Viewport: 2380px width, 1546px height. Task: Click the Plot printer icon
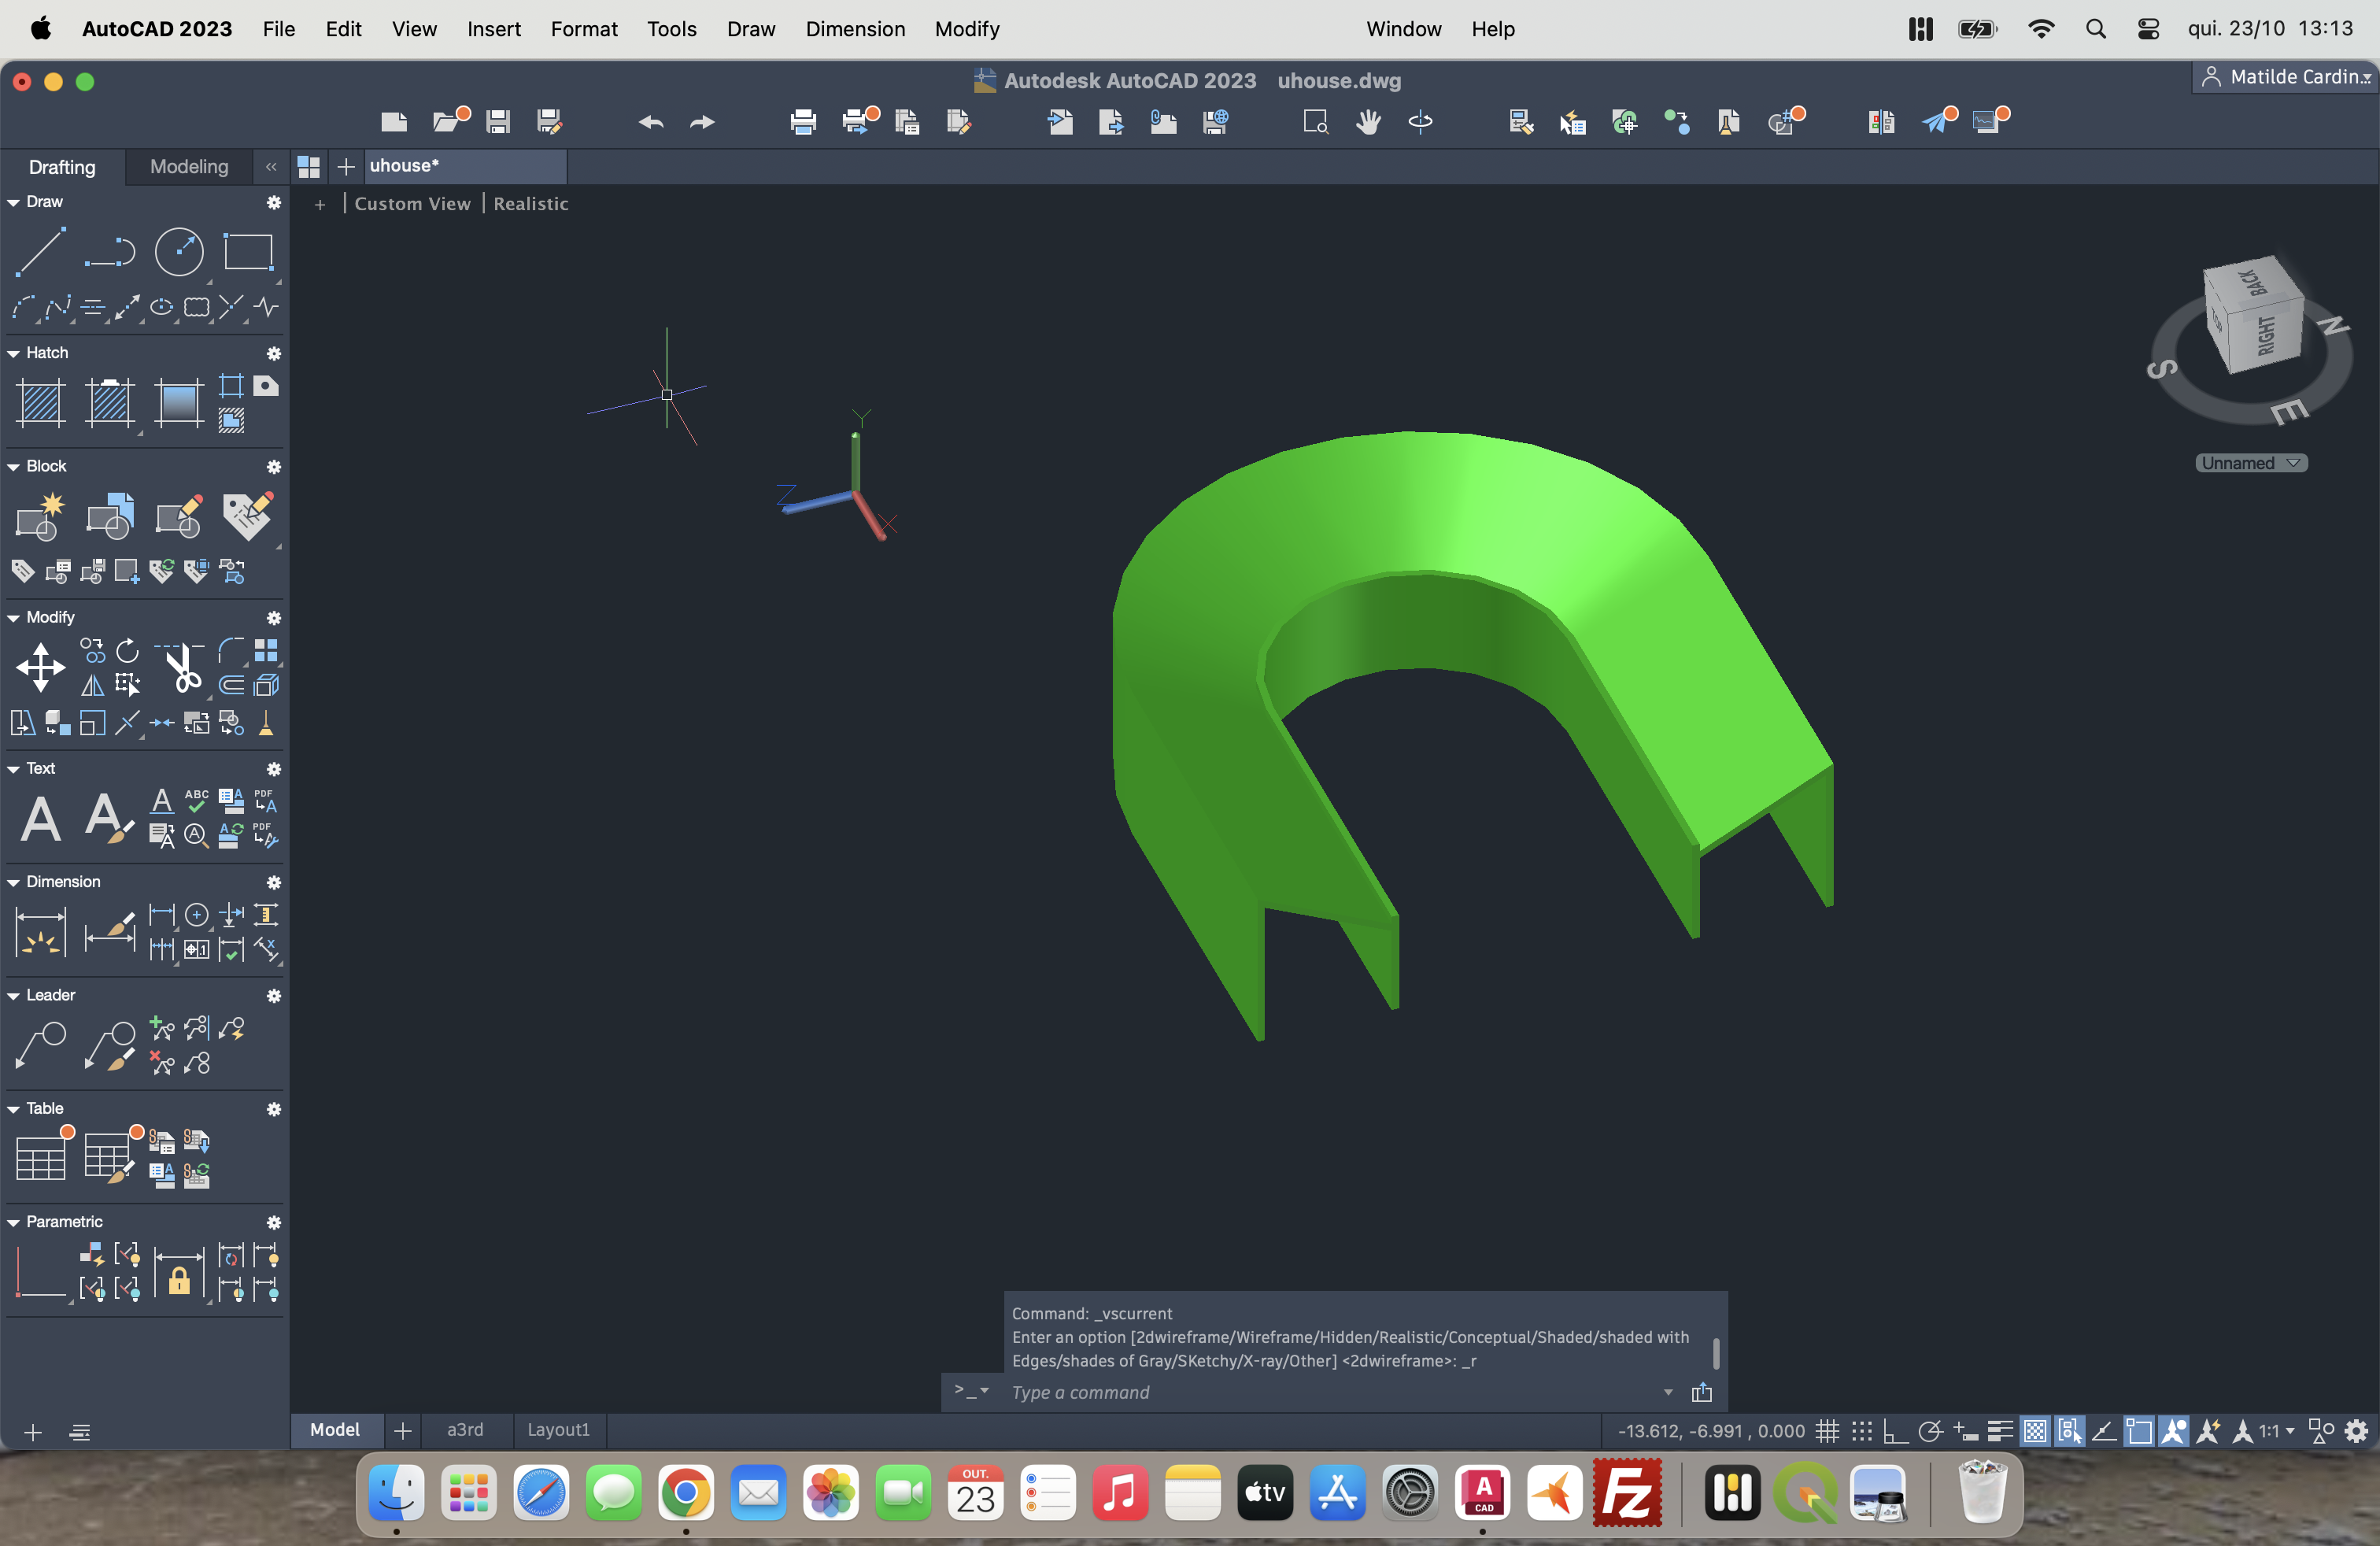click(803, 122)
